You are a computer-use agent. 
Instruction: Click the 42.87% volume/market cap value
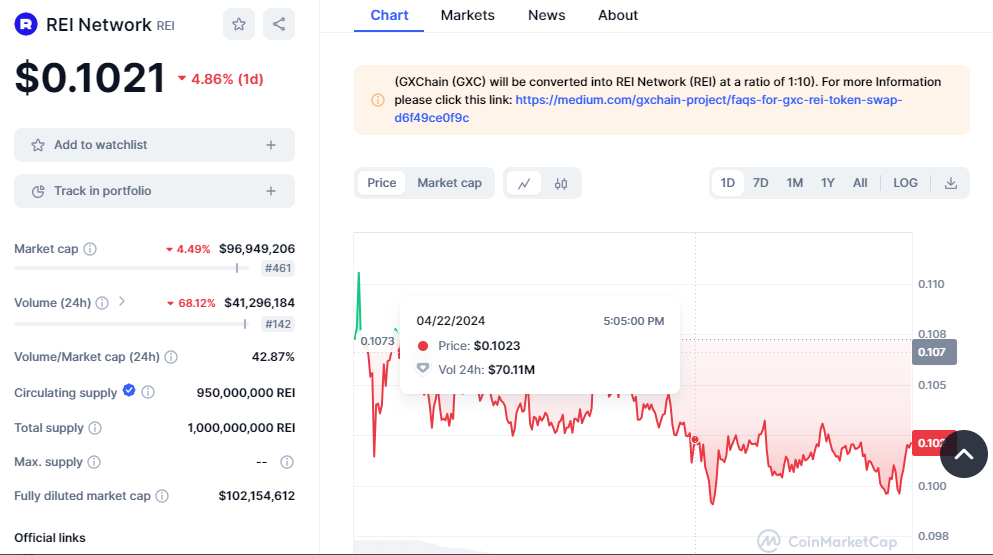coord(273,357)
